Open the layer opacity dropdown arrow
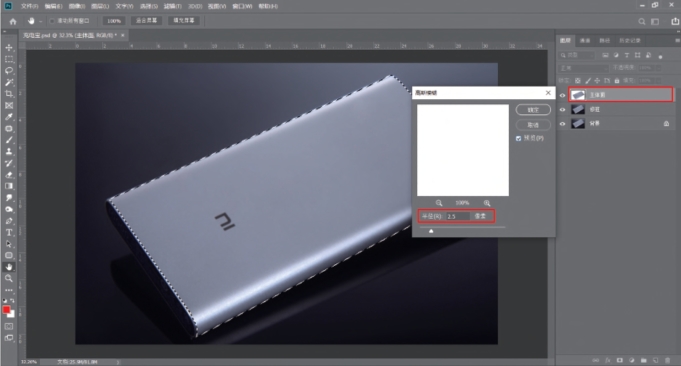 click(x=659, y=68)
